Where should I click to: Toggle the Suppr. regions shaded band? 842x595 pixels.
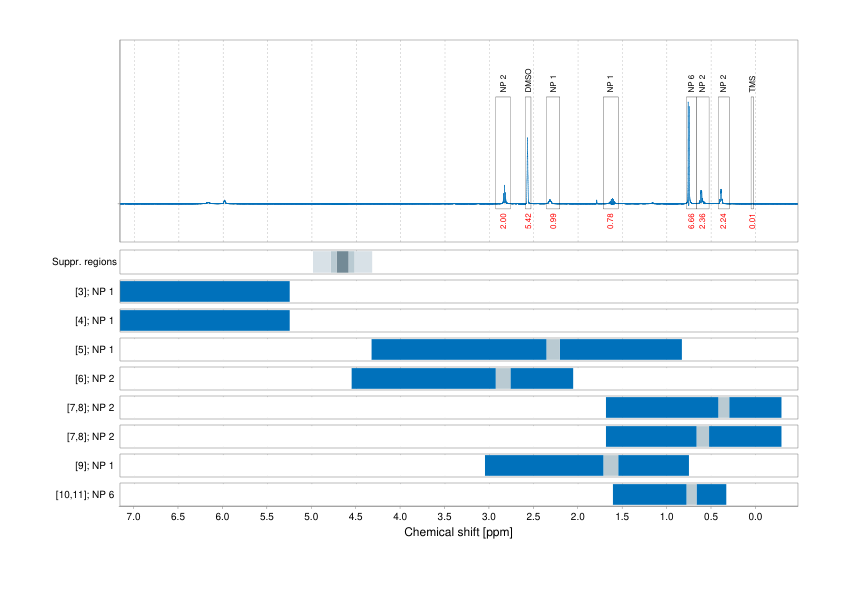342,261
